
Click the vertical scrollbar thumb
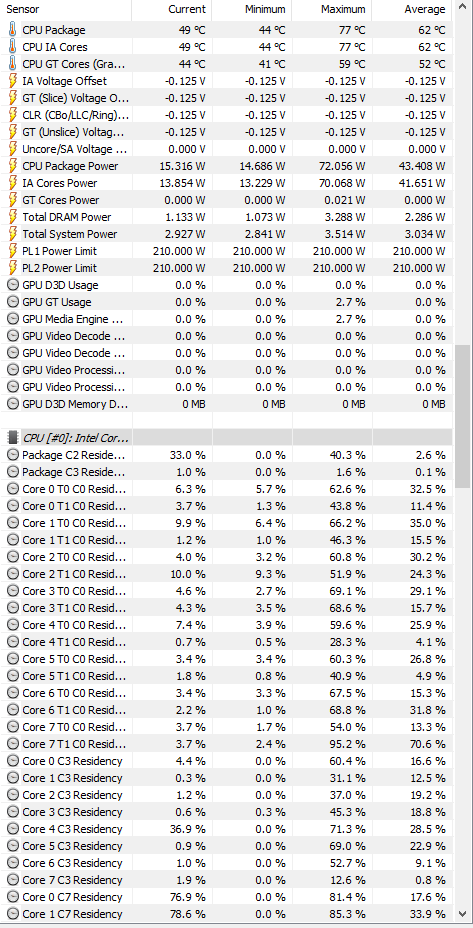click(x=463, y=416)
